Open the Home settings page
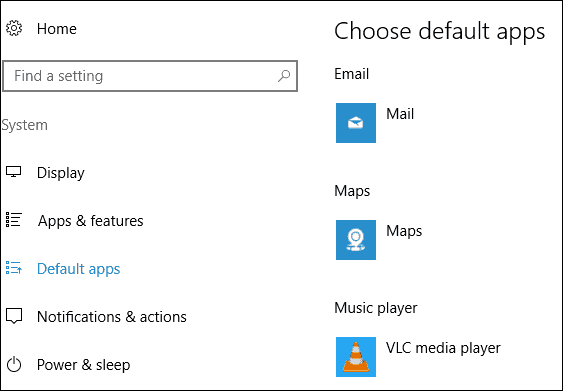Image resolution: width=563 pixels, height=391 pixels. 57,29
